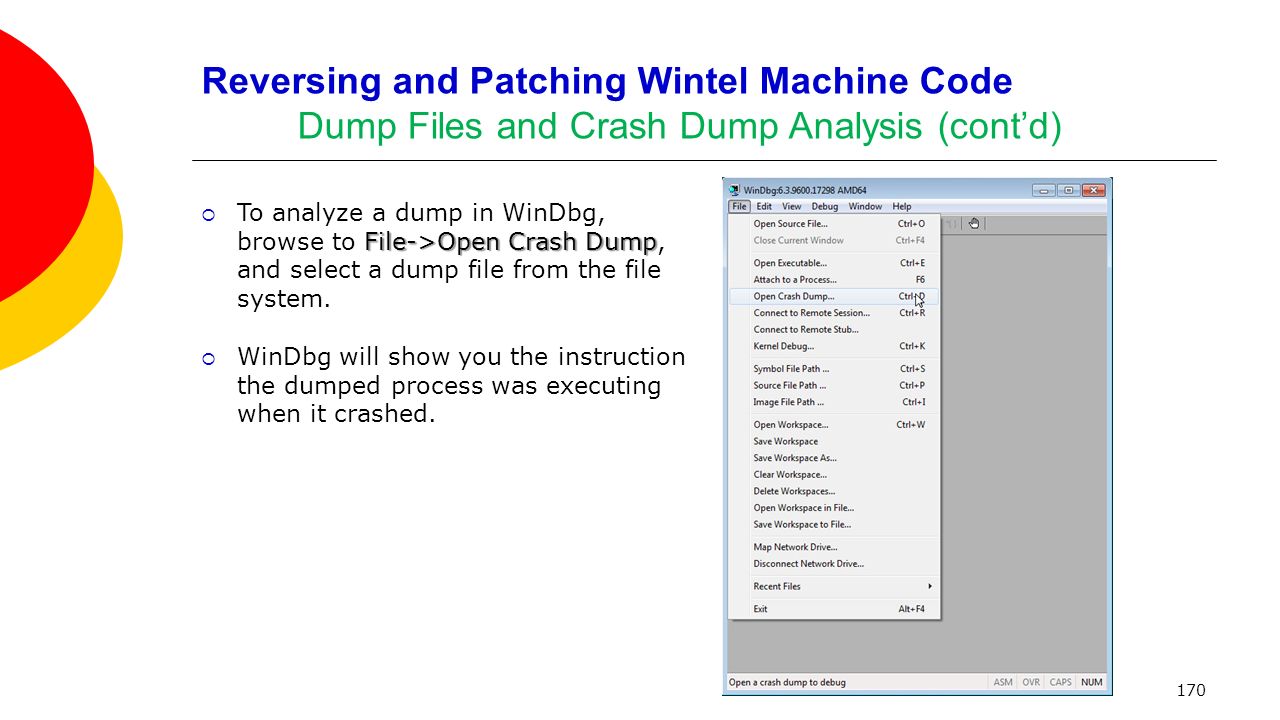The image size is (1280, 720).
Task: Click the ASM status bar indicator
Action: 1003,682
